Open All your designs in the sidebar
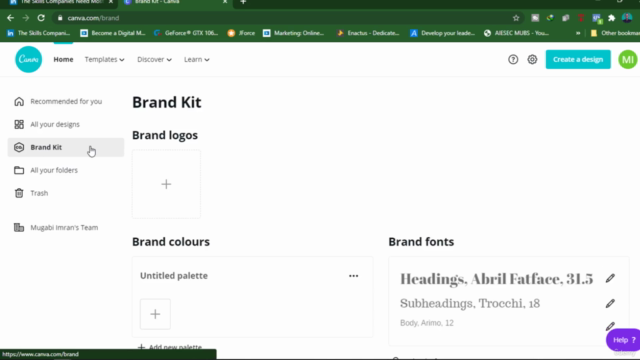This screenshot has height=360, width=640. point(66,124)
